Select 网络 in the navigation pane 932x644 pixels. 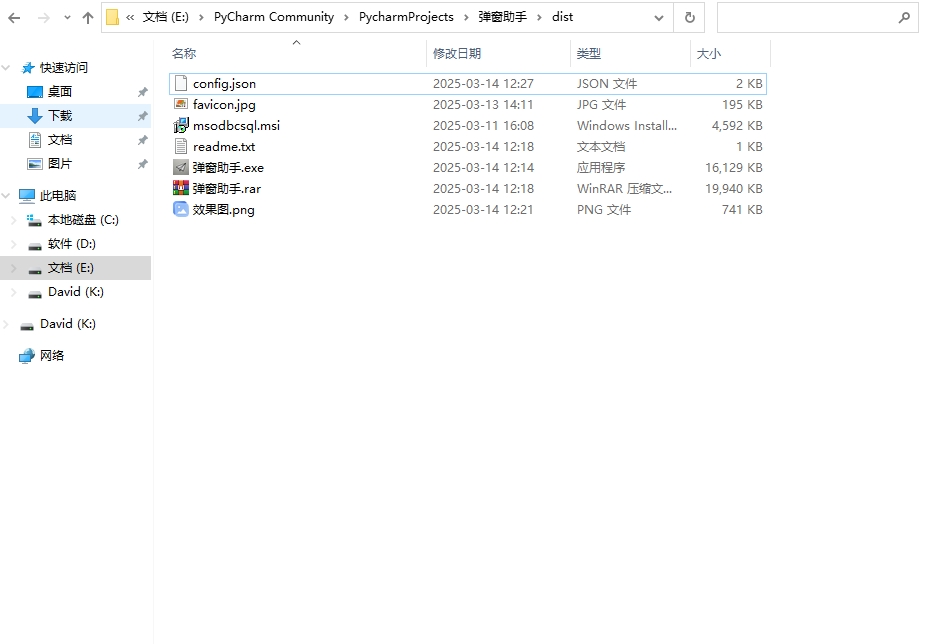tap(52, 356)
